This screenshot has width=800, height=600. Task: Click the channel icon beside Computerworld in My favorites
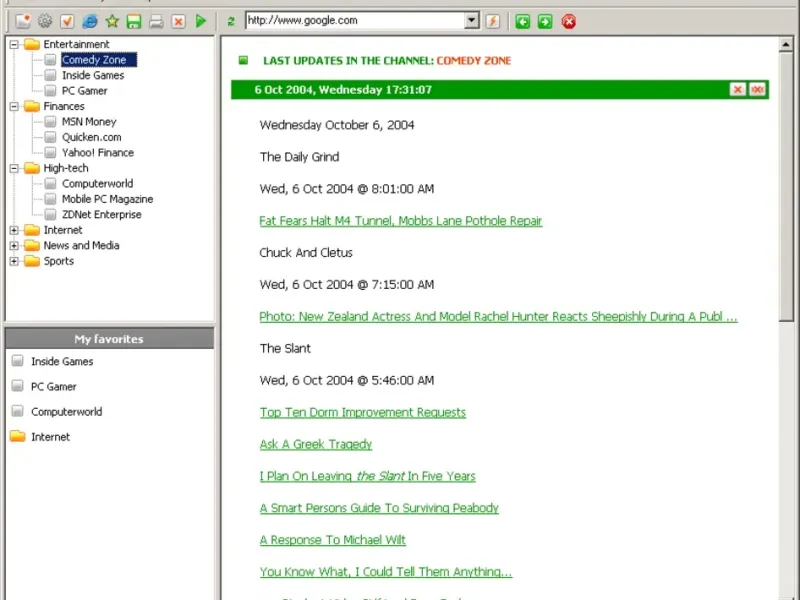pos(17,411)
